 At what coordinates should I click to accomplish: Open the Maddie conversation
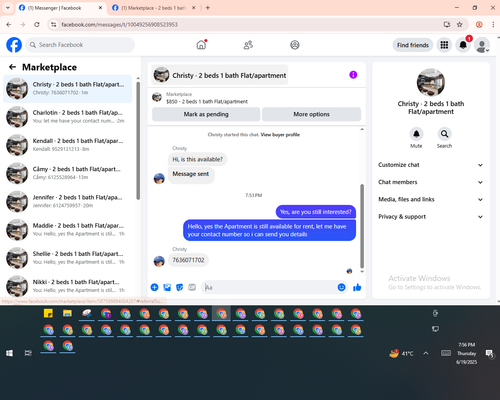point(68,229)
